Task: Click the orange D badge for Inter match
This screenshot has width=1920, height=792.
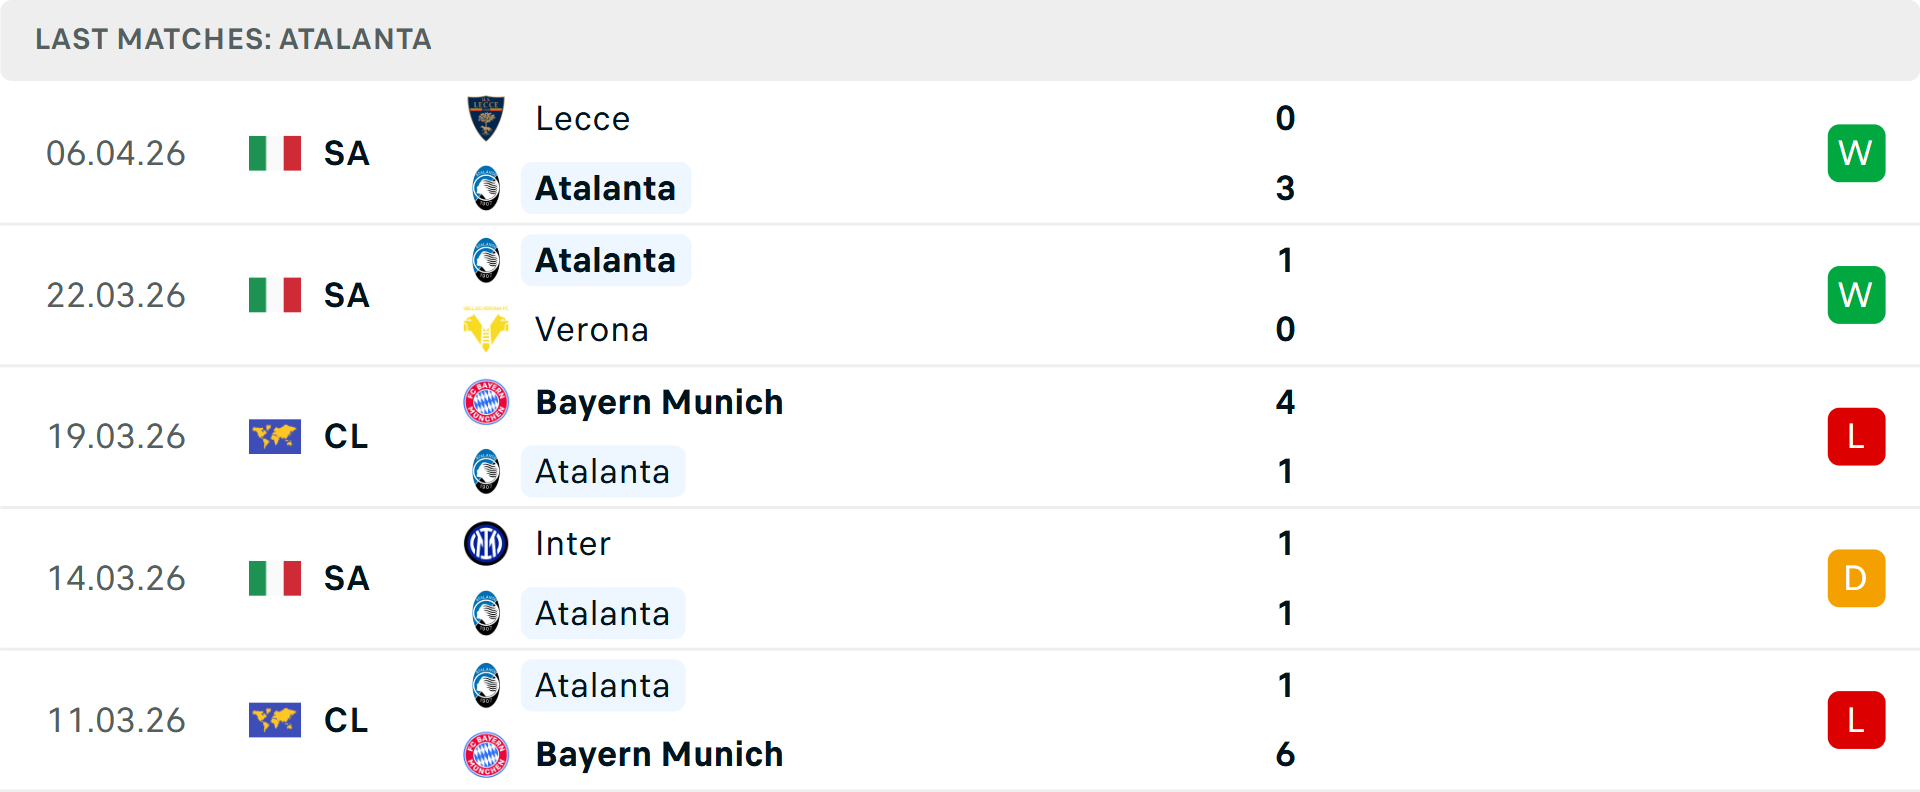Action: point(1856,578)
